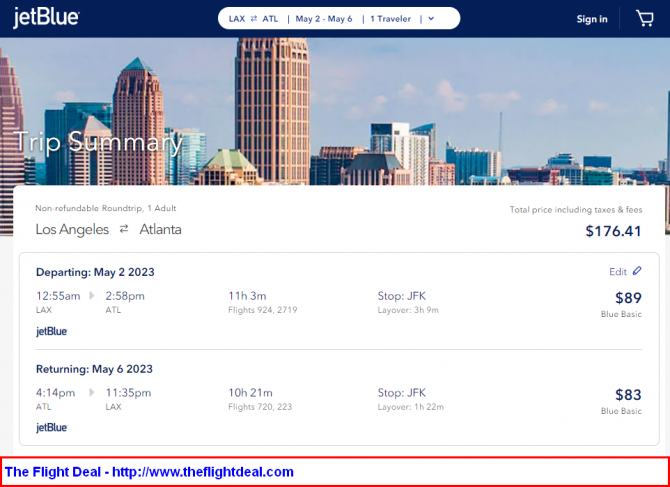Click 'Stop: JFK' on departing flight

tap(402, 296)
